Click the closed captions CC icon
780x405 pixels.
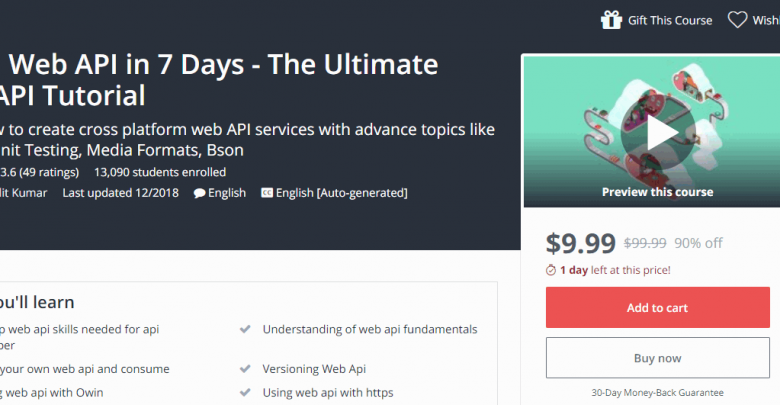[x=267, y=193]
